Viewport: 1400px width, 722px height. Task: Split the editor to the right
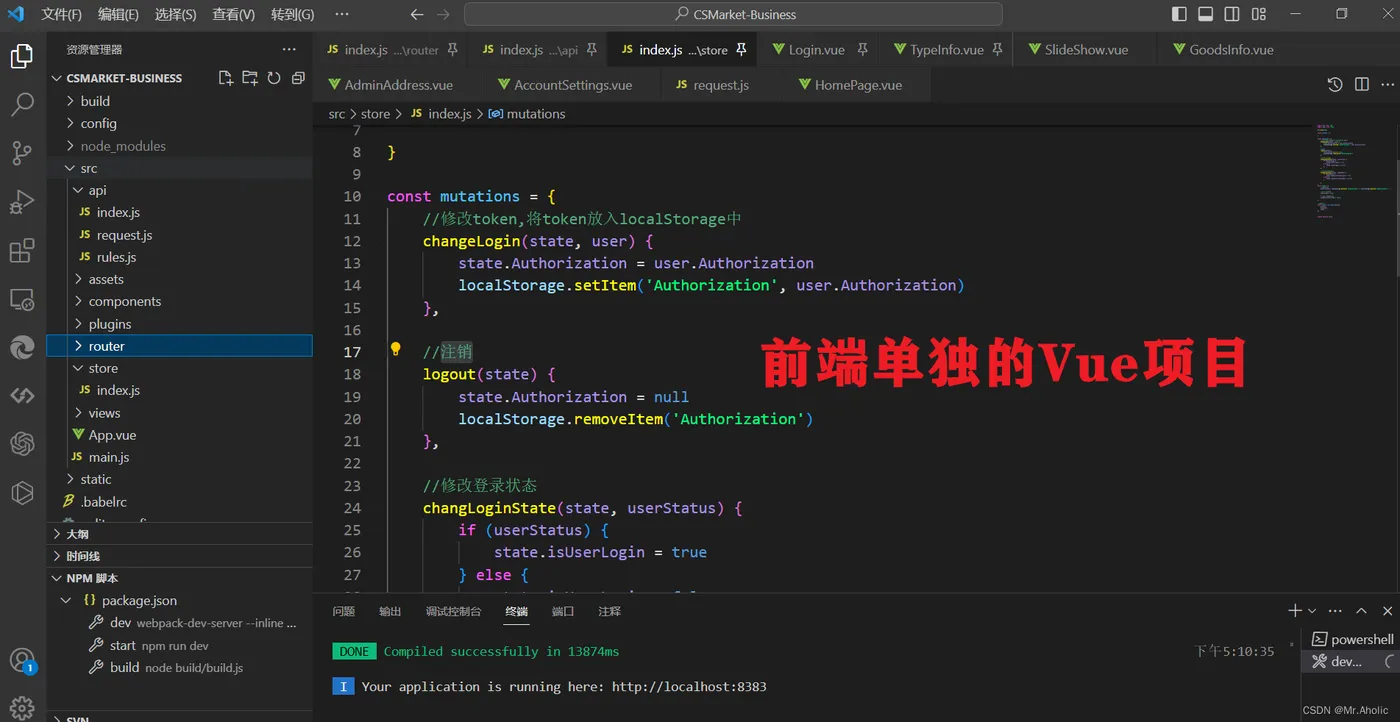coord(1361,85)
